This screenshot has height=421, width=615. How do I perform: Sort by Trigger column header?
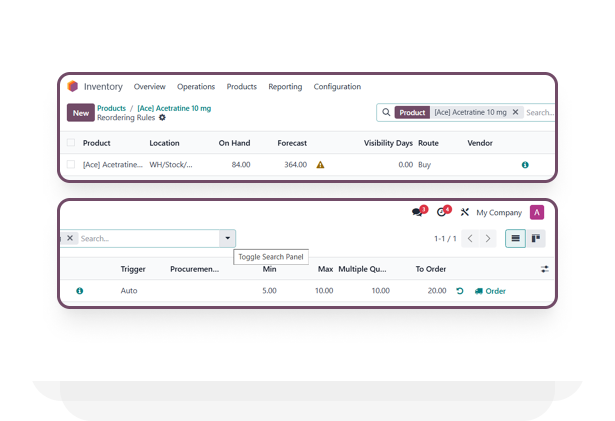click(133, 269)
